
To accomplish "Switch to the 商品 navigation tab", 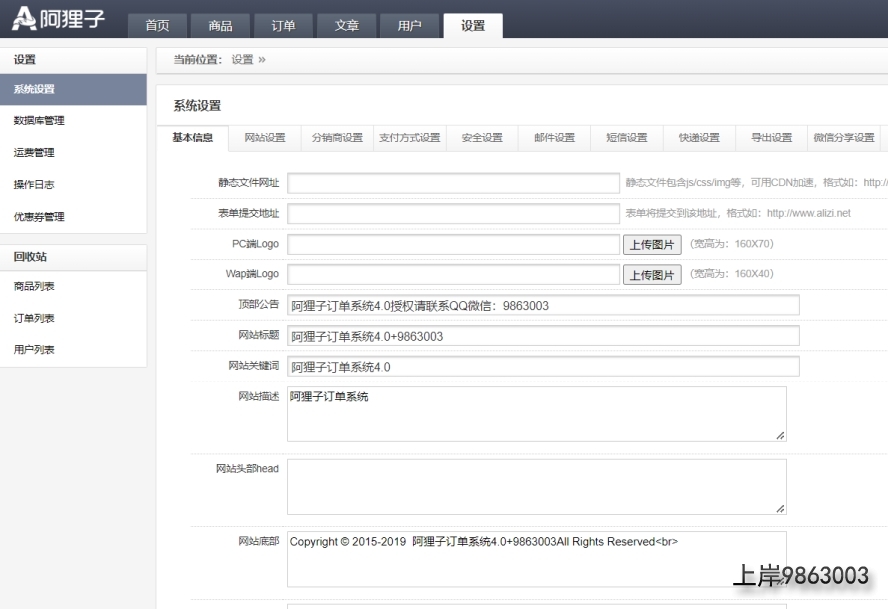I will coord(220,26).
